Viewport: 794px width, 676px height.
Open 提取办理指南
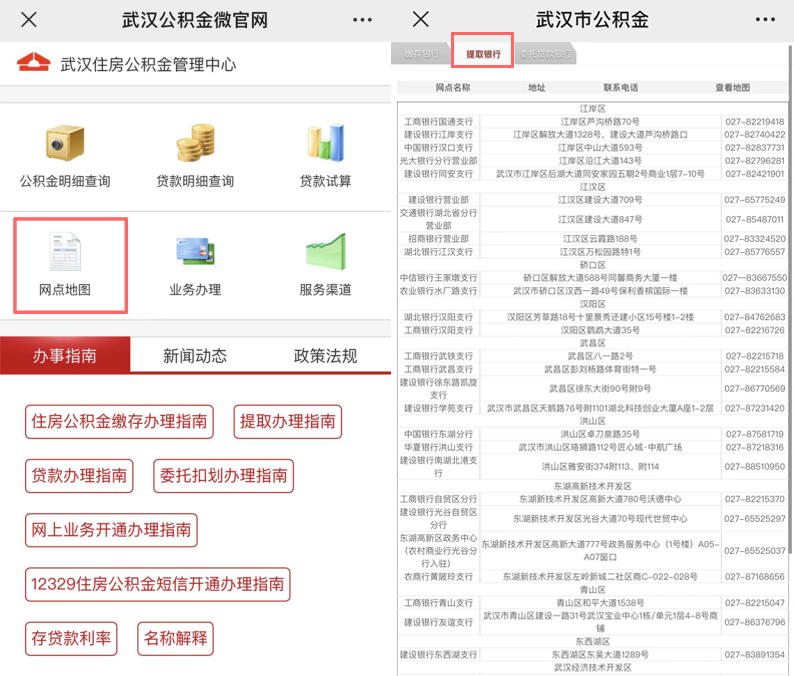tap(288, 421)
